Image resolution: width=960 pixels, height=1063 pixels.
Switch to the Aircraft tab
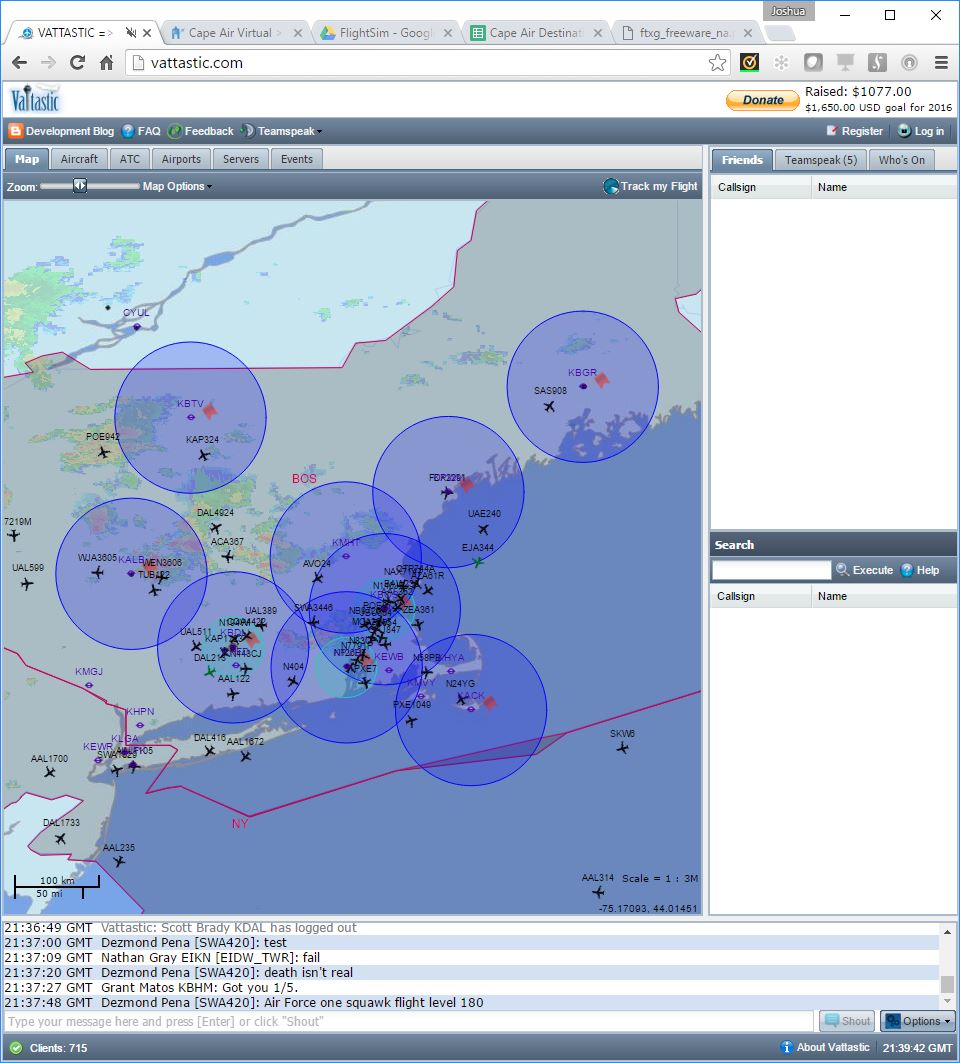[79, 159]
